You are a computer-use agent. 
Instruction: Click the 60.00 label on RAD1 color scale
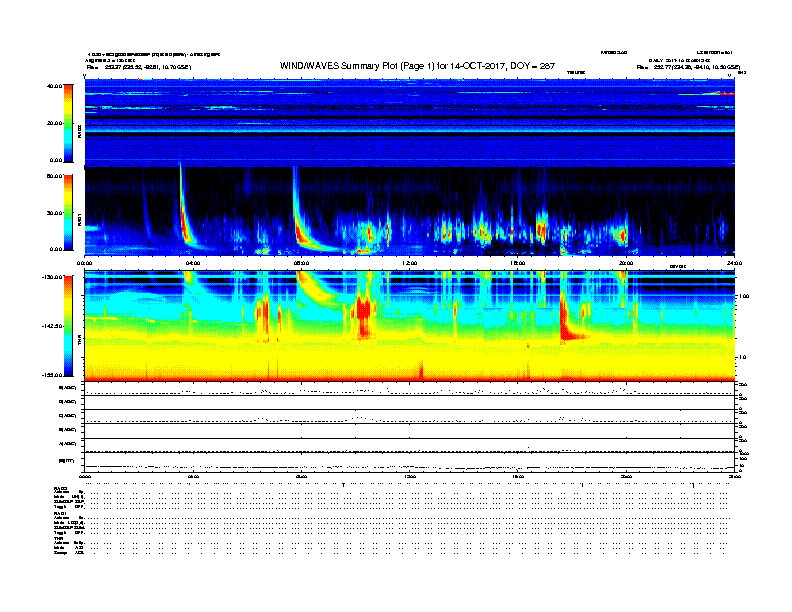click(55, 176)
